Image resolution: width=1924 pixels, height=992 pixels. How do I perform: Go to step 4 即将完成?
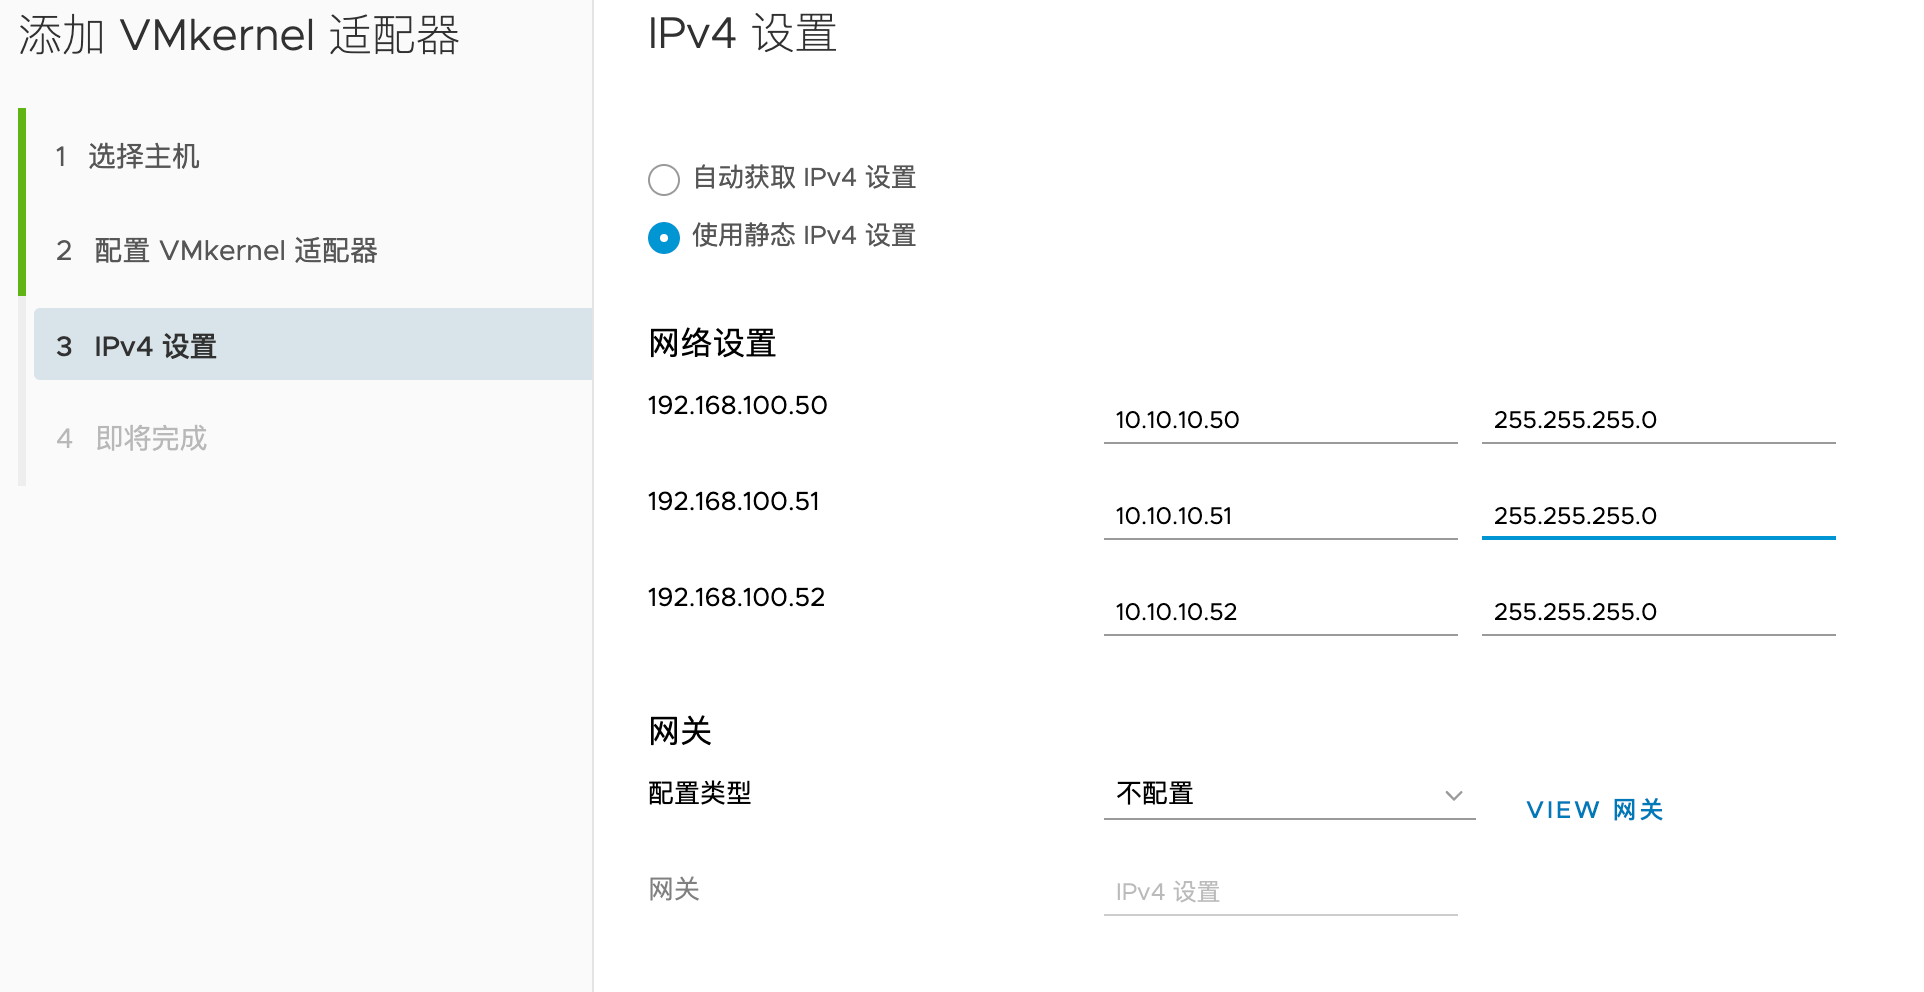click(151, 438)
